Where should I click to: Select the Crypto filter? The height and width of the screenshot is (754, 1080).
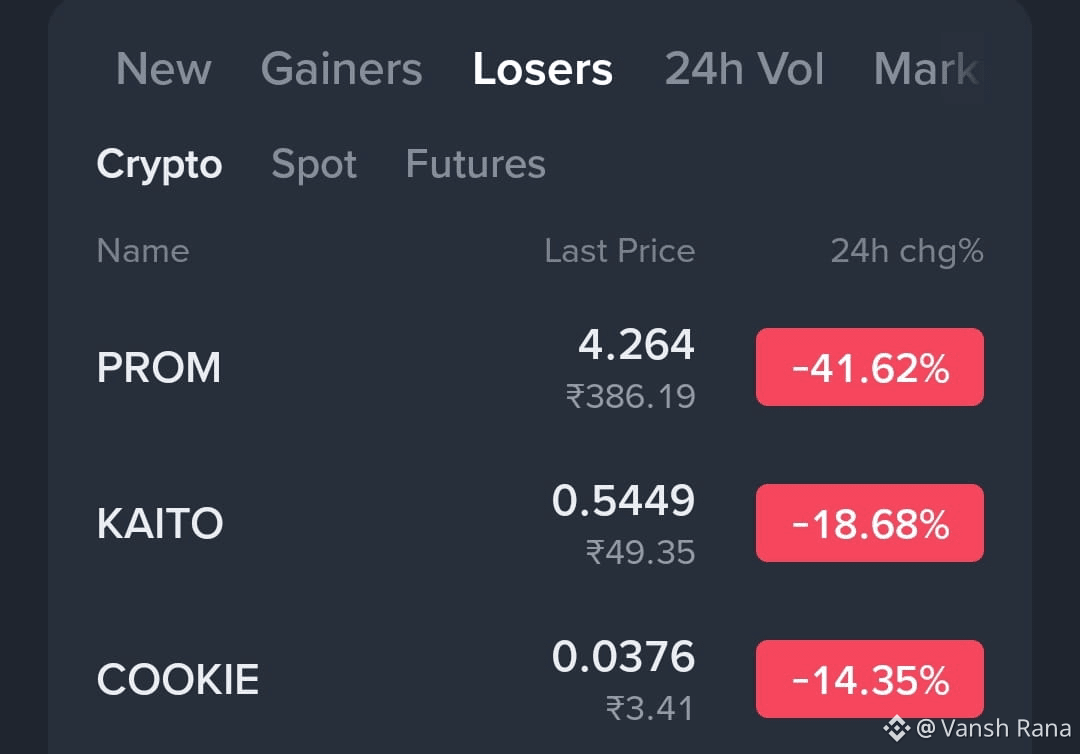coord(159,164)
